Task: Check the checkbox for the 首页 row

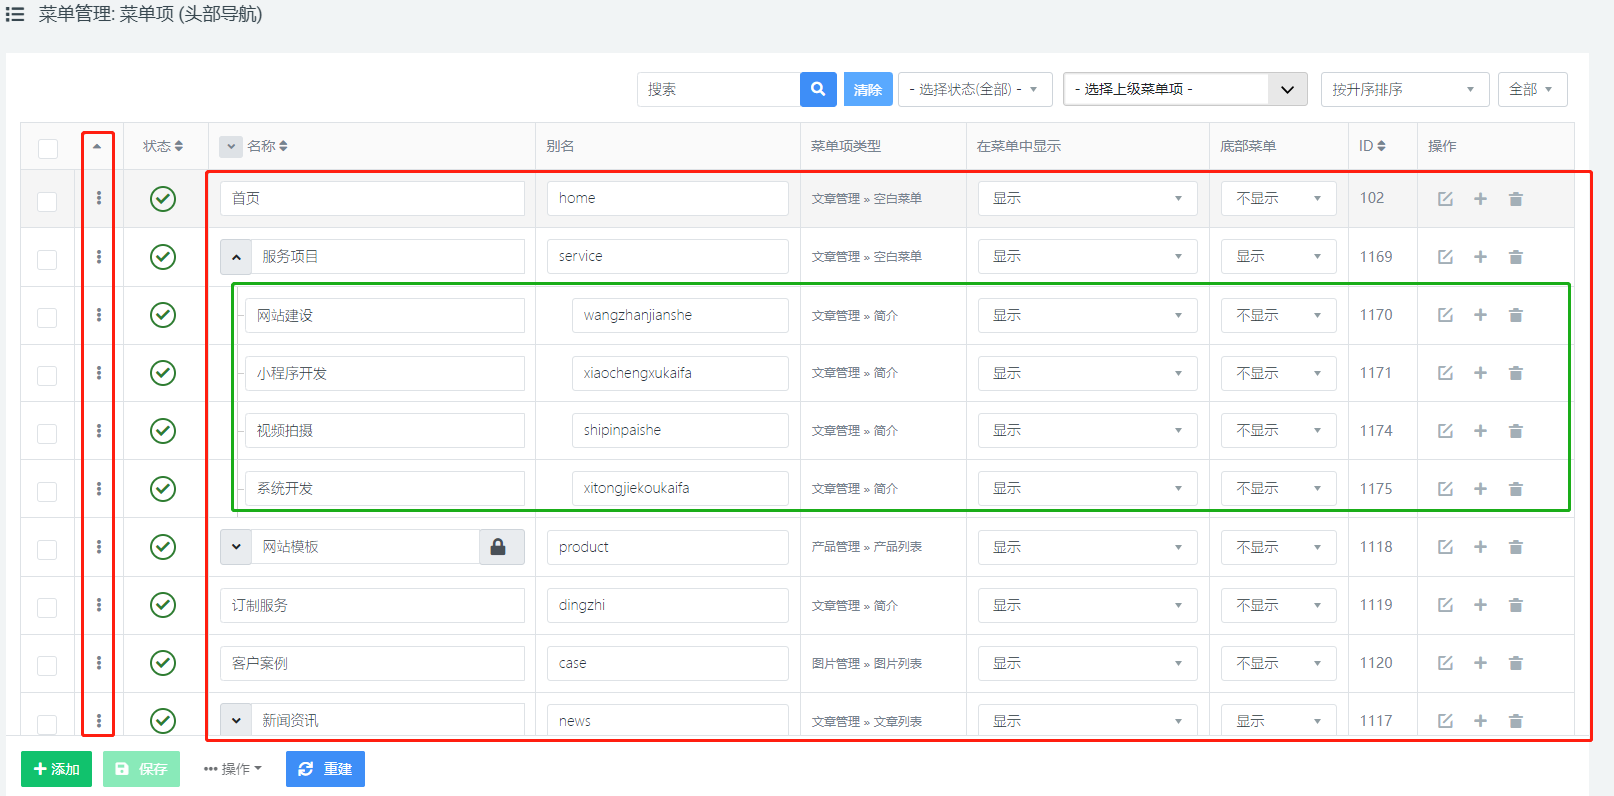Action: click(47, 201)
